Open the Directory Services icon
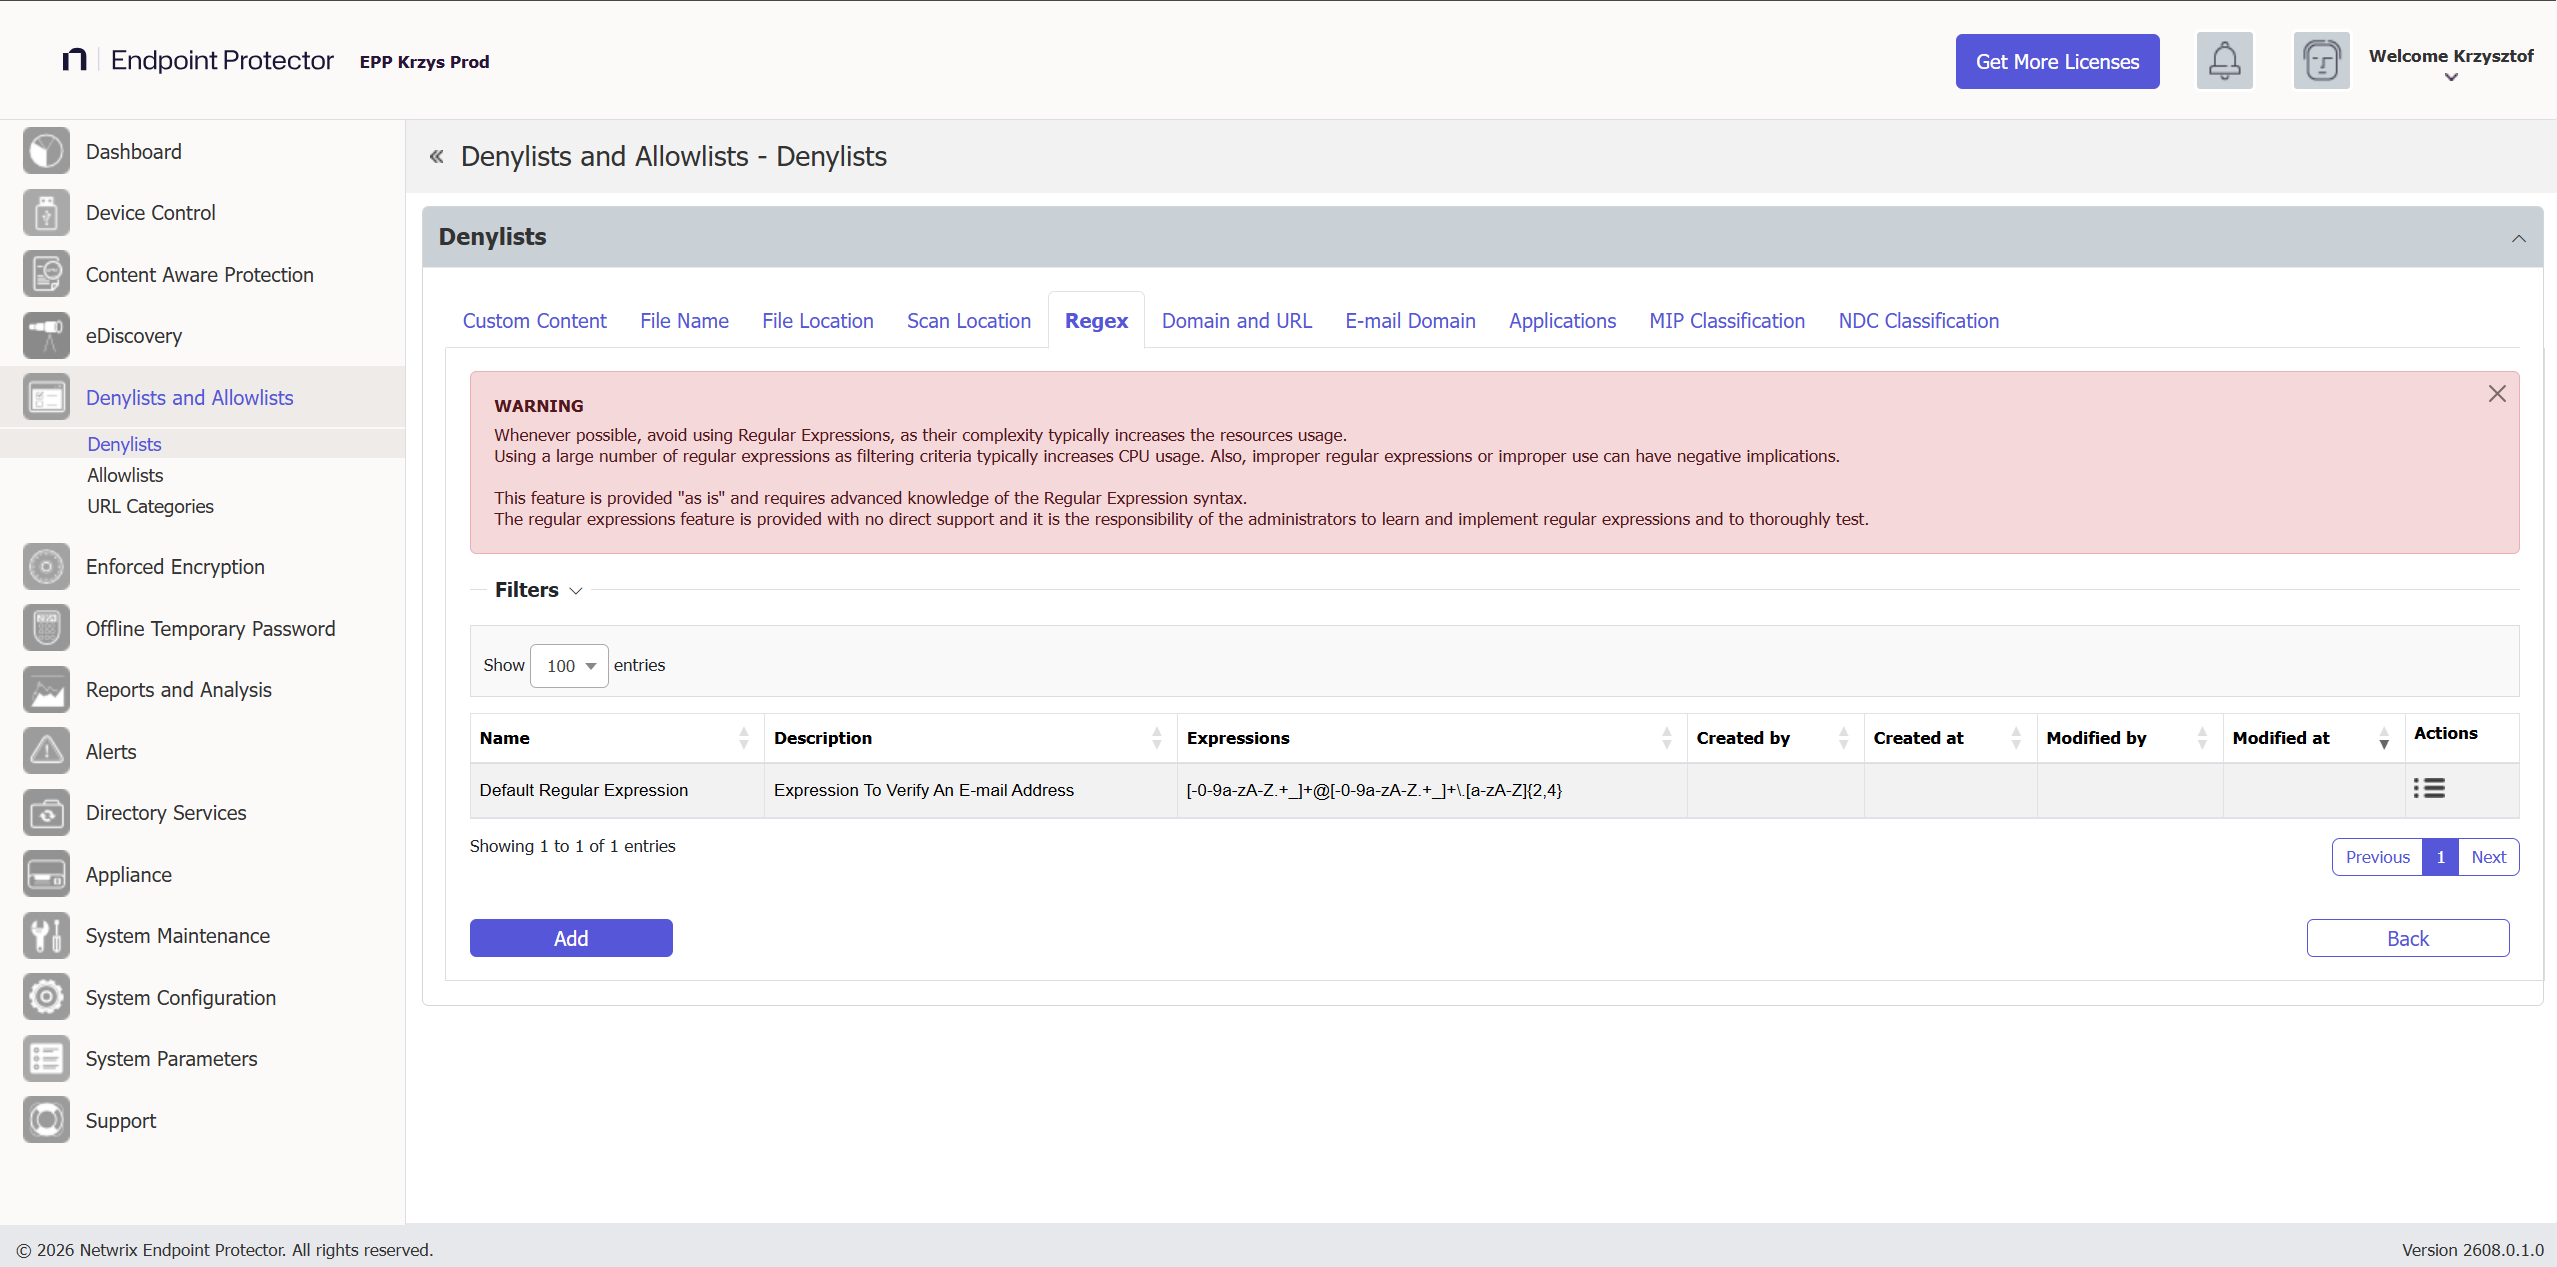 coord(46,813)
